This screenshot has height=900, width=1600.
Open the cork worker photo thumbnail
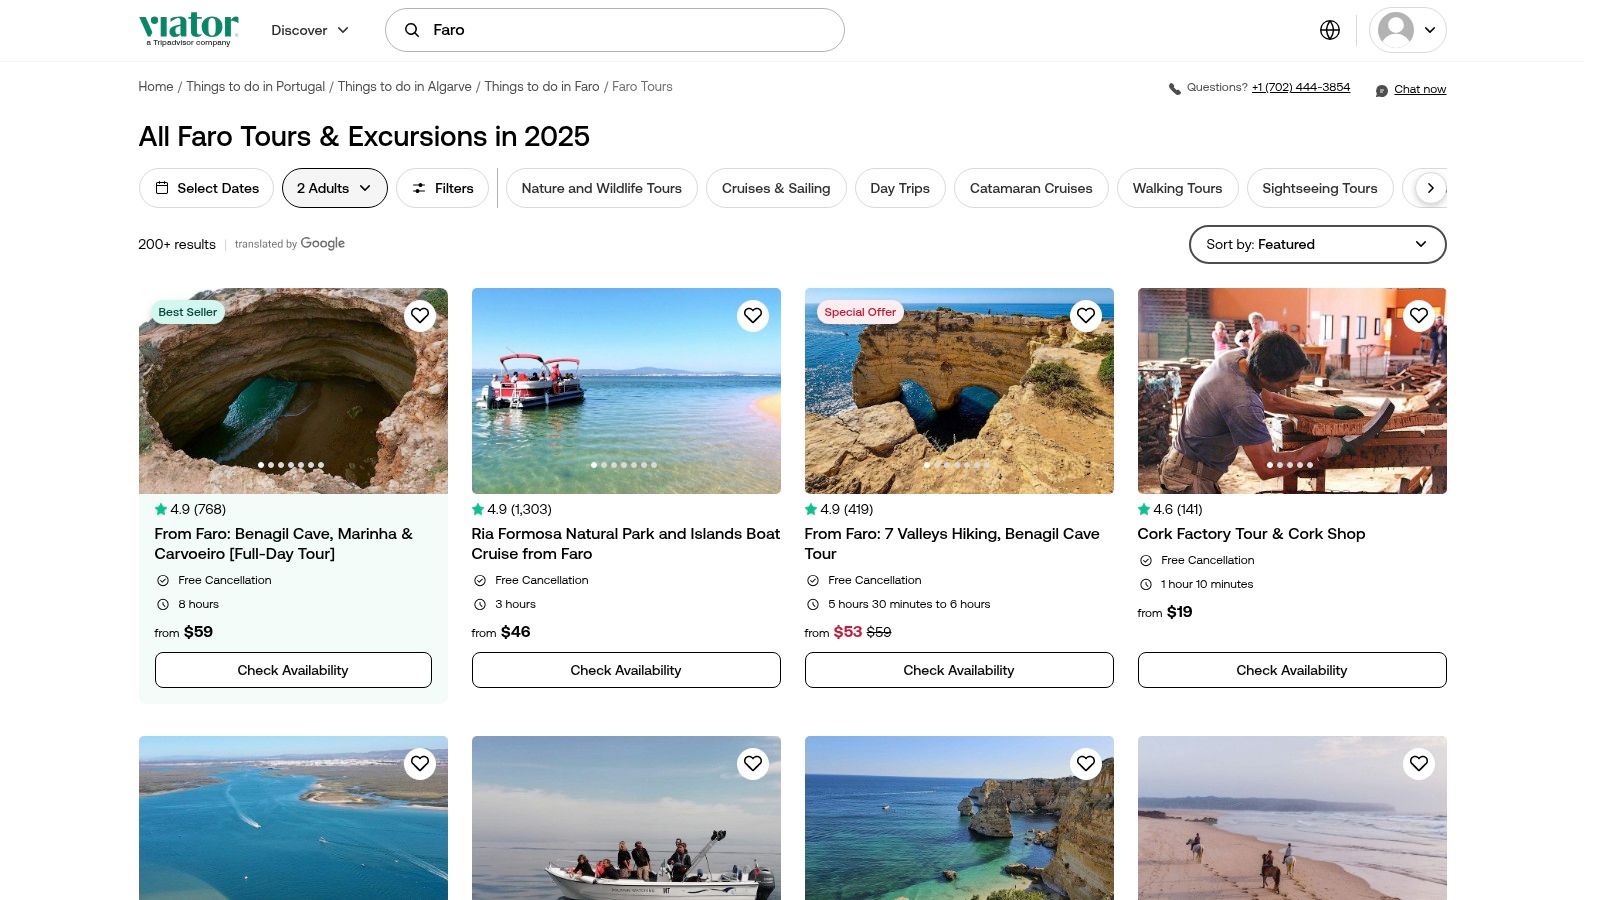(x=1292, y=391)
